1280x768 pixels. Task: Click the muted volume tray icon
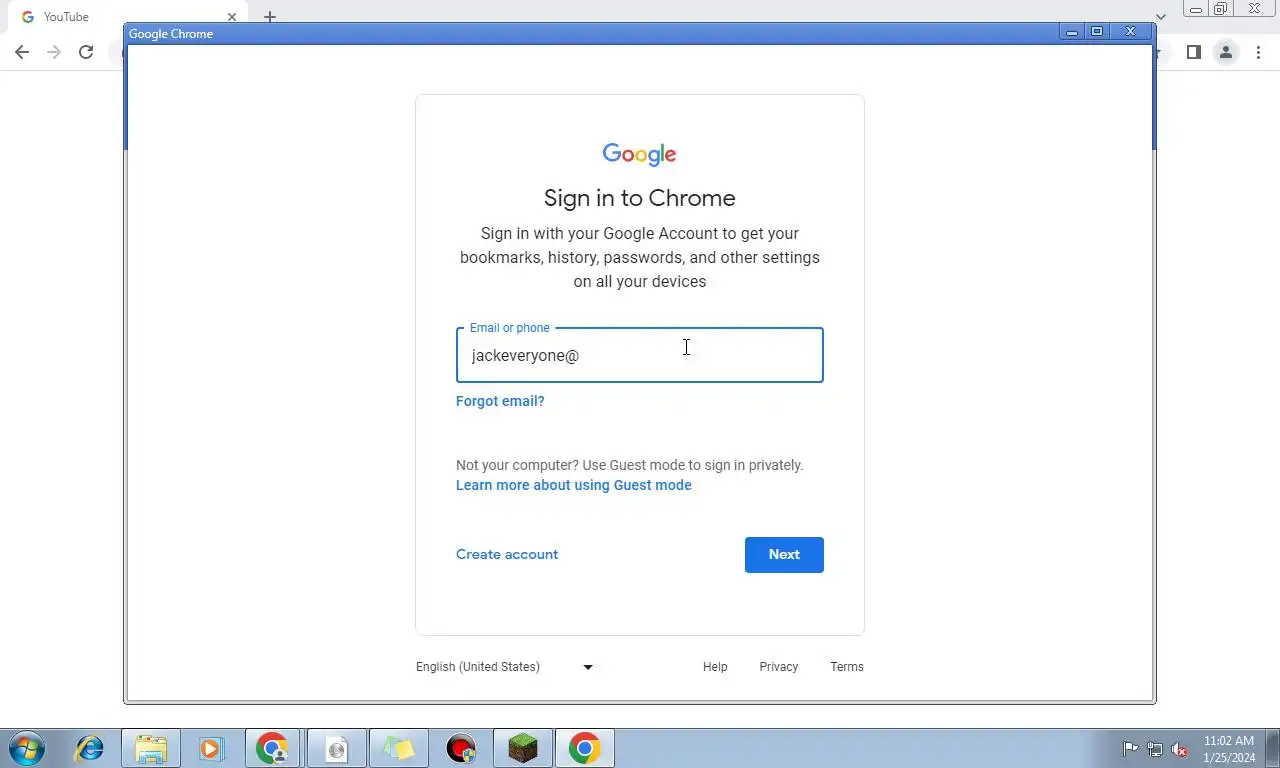(1179, 749)
